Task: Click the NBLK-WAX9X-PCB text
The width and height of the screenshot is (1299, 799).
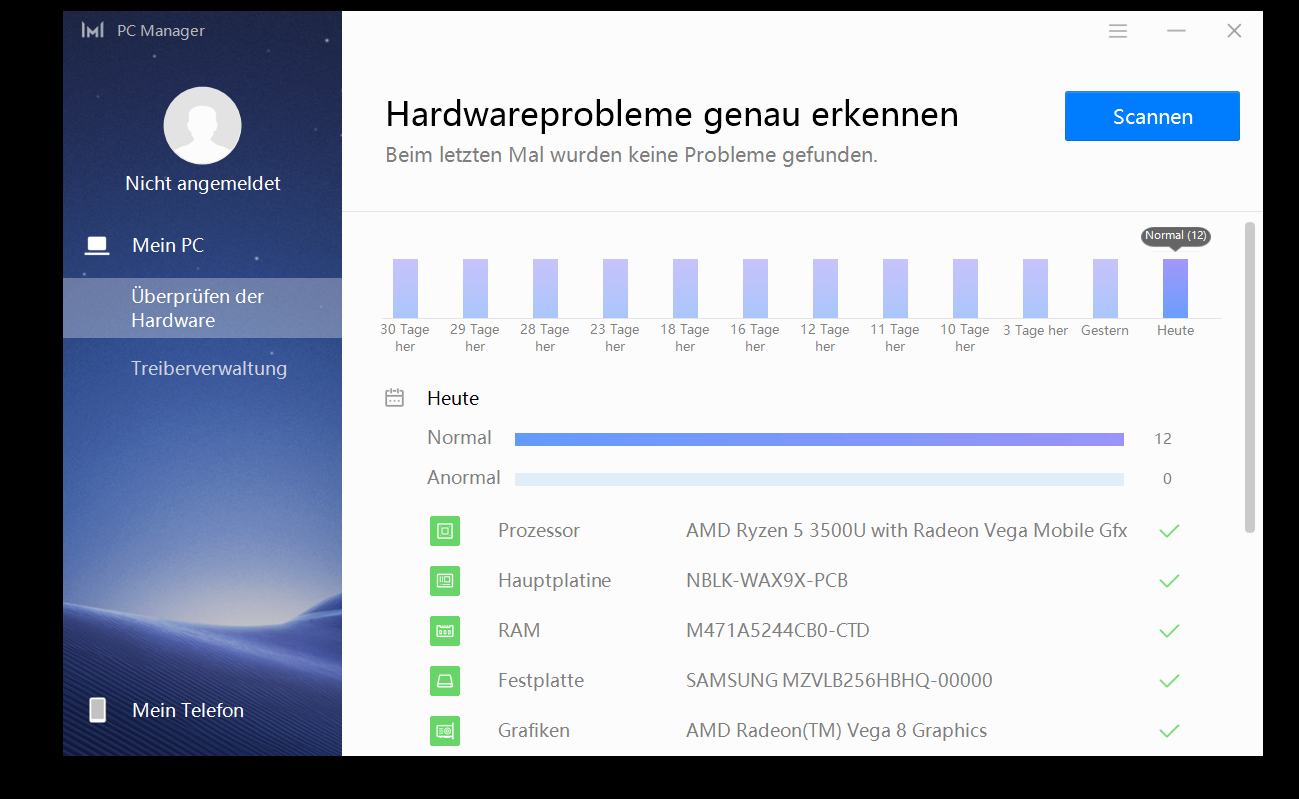Action: (767, 581)
